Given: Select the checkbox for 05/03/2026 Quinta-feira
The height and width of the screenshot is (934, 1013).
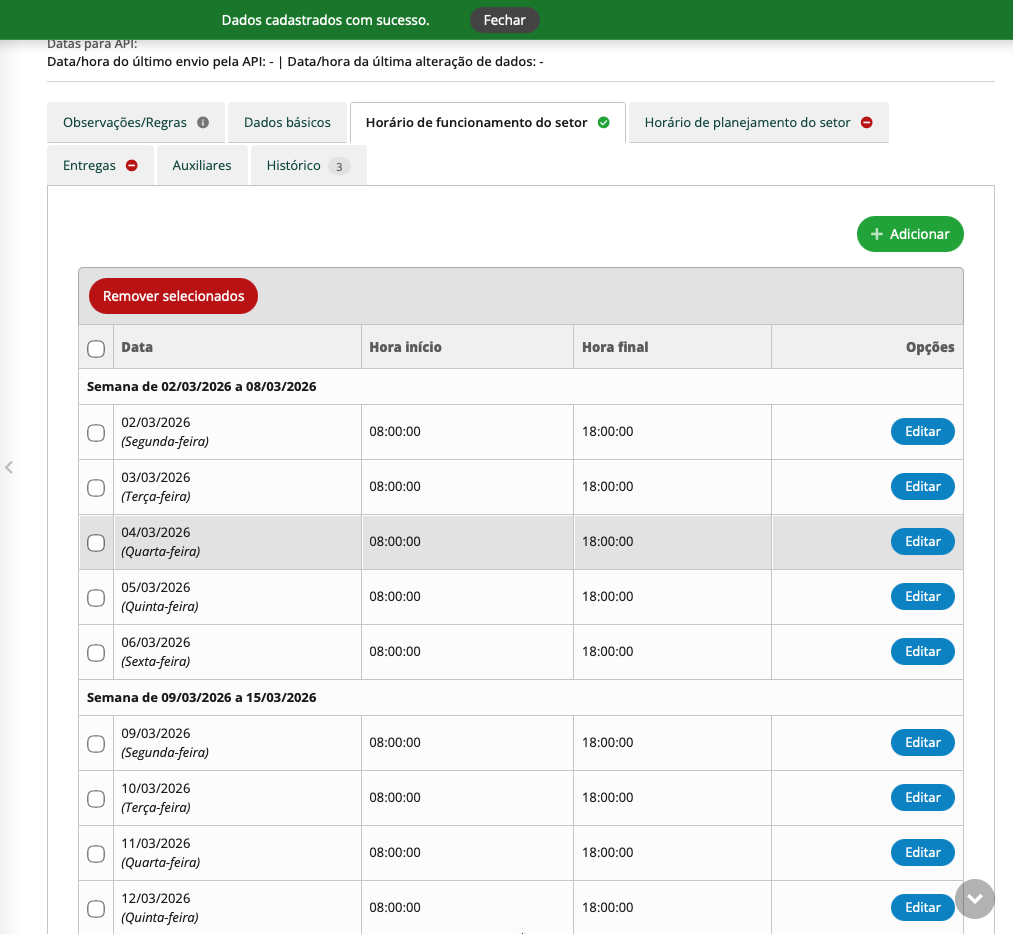Looking at the screenshot, I should pos(96,597).
